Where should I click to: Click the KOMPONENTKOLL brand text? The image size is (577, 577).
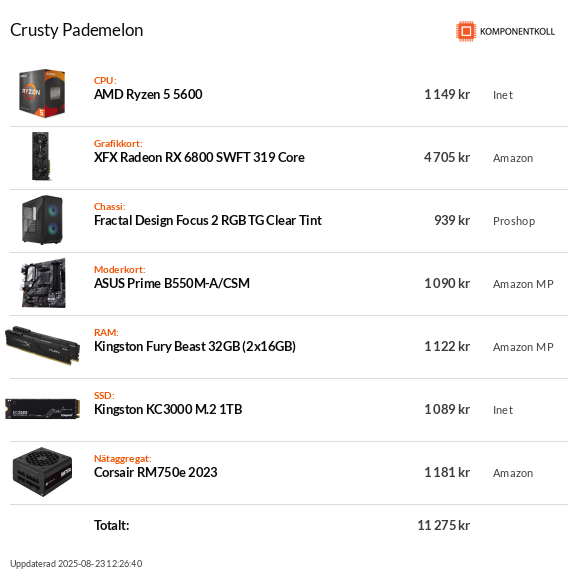pos(517,32)
